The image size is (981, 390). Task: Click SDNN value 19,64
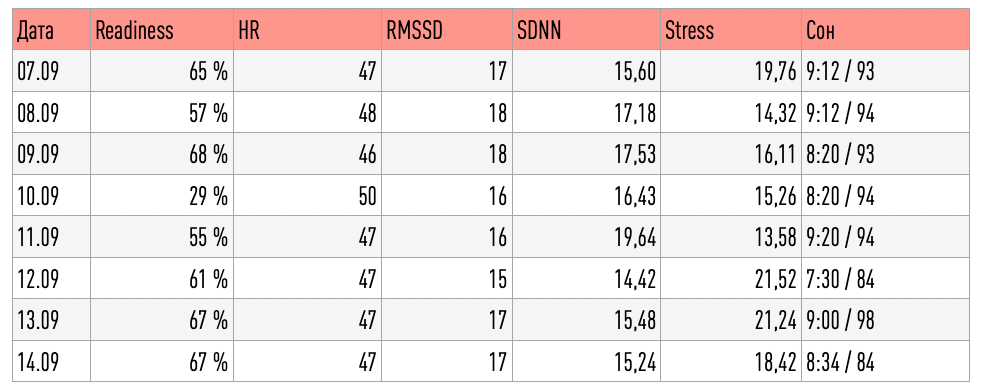(x=586, y=237)
